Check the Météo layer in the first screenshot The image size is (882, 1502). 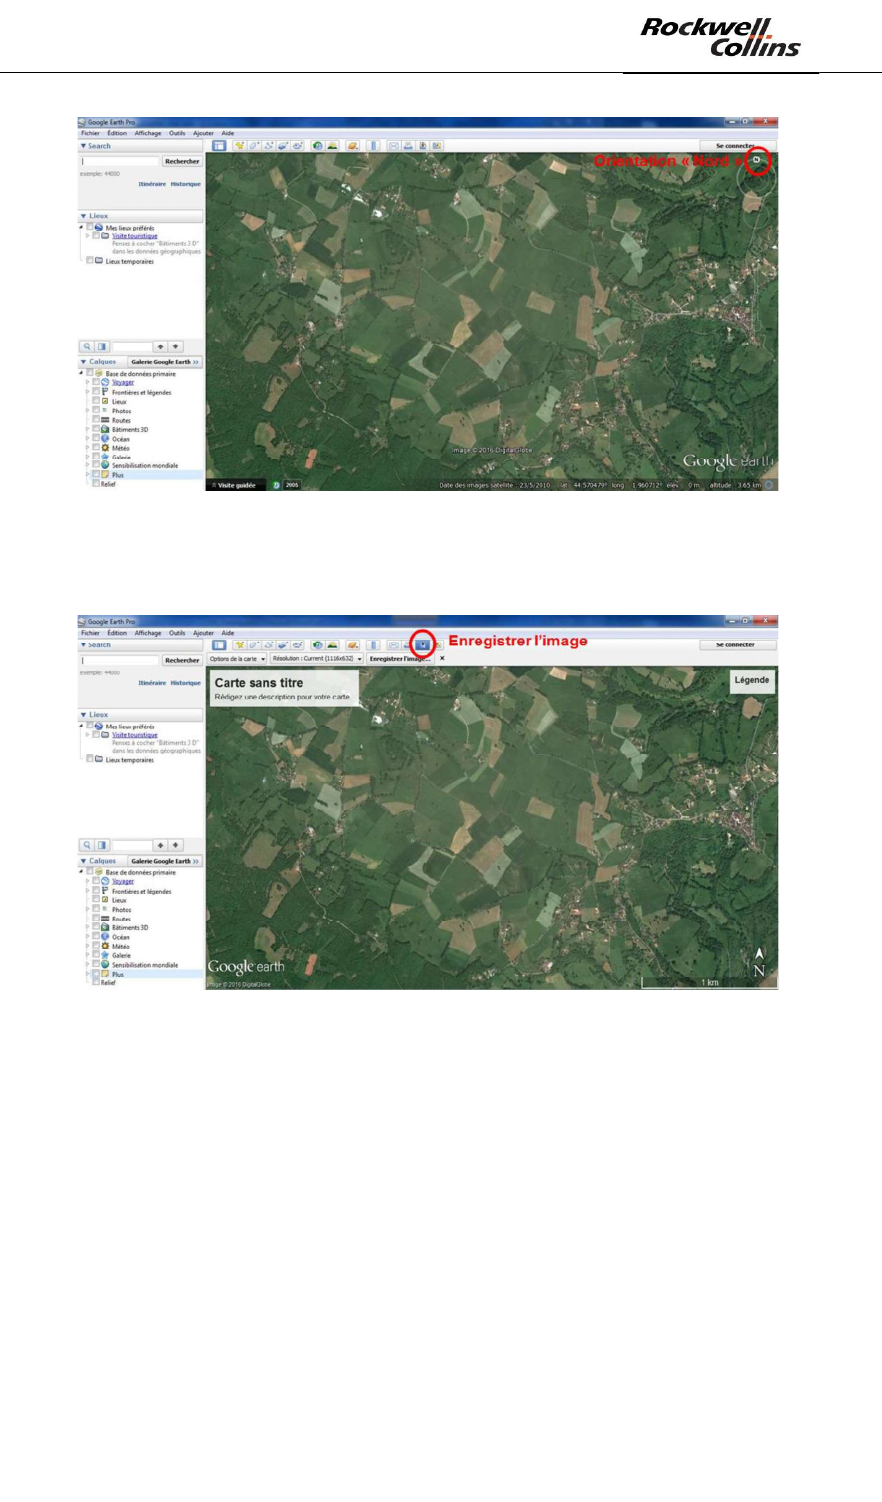[96, 448]
